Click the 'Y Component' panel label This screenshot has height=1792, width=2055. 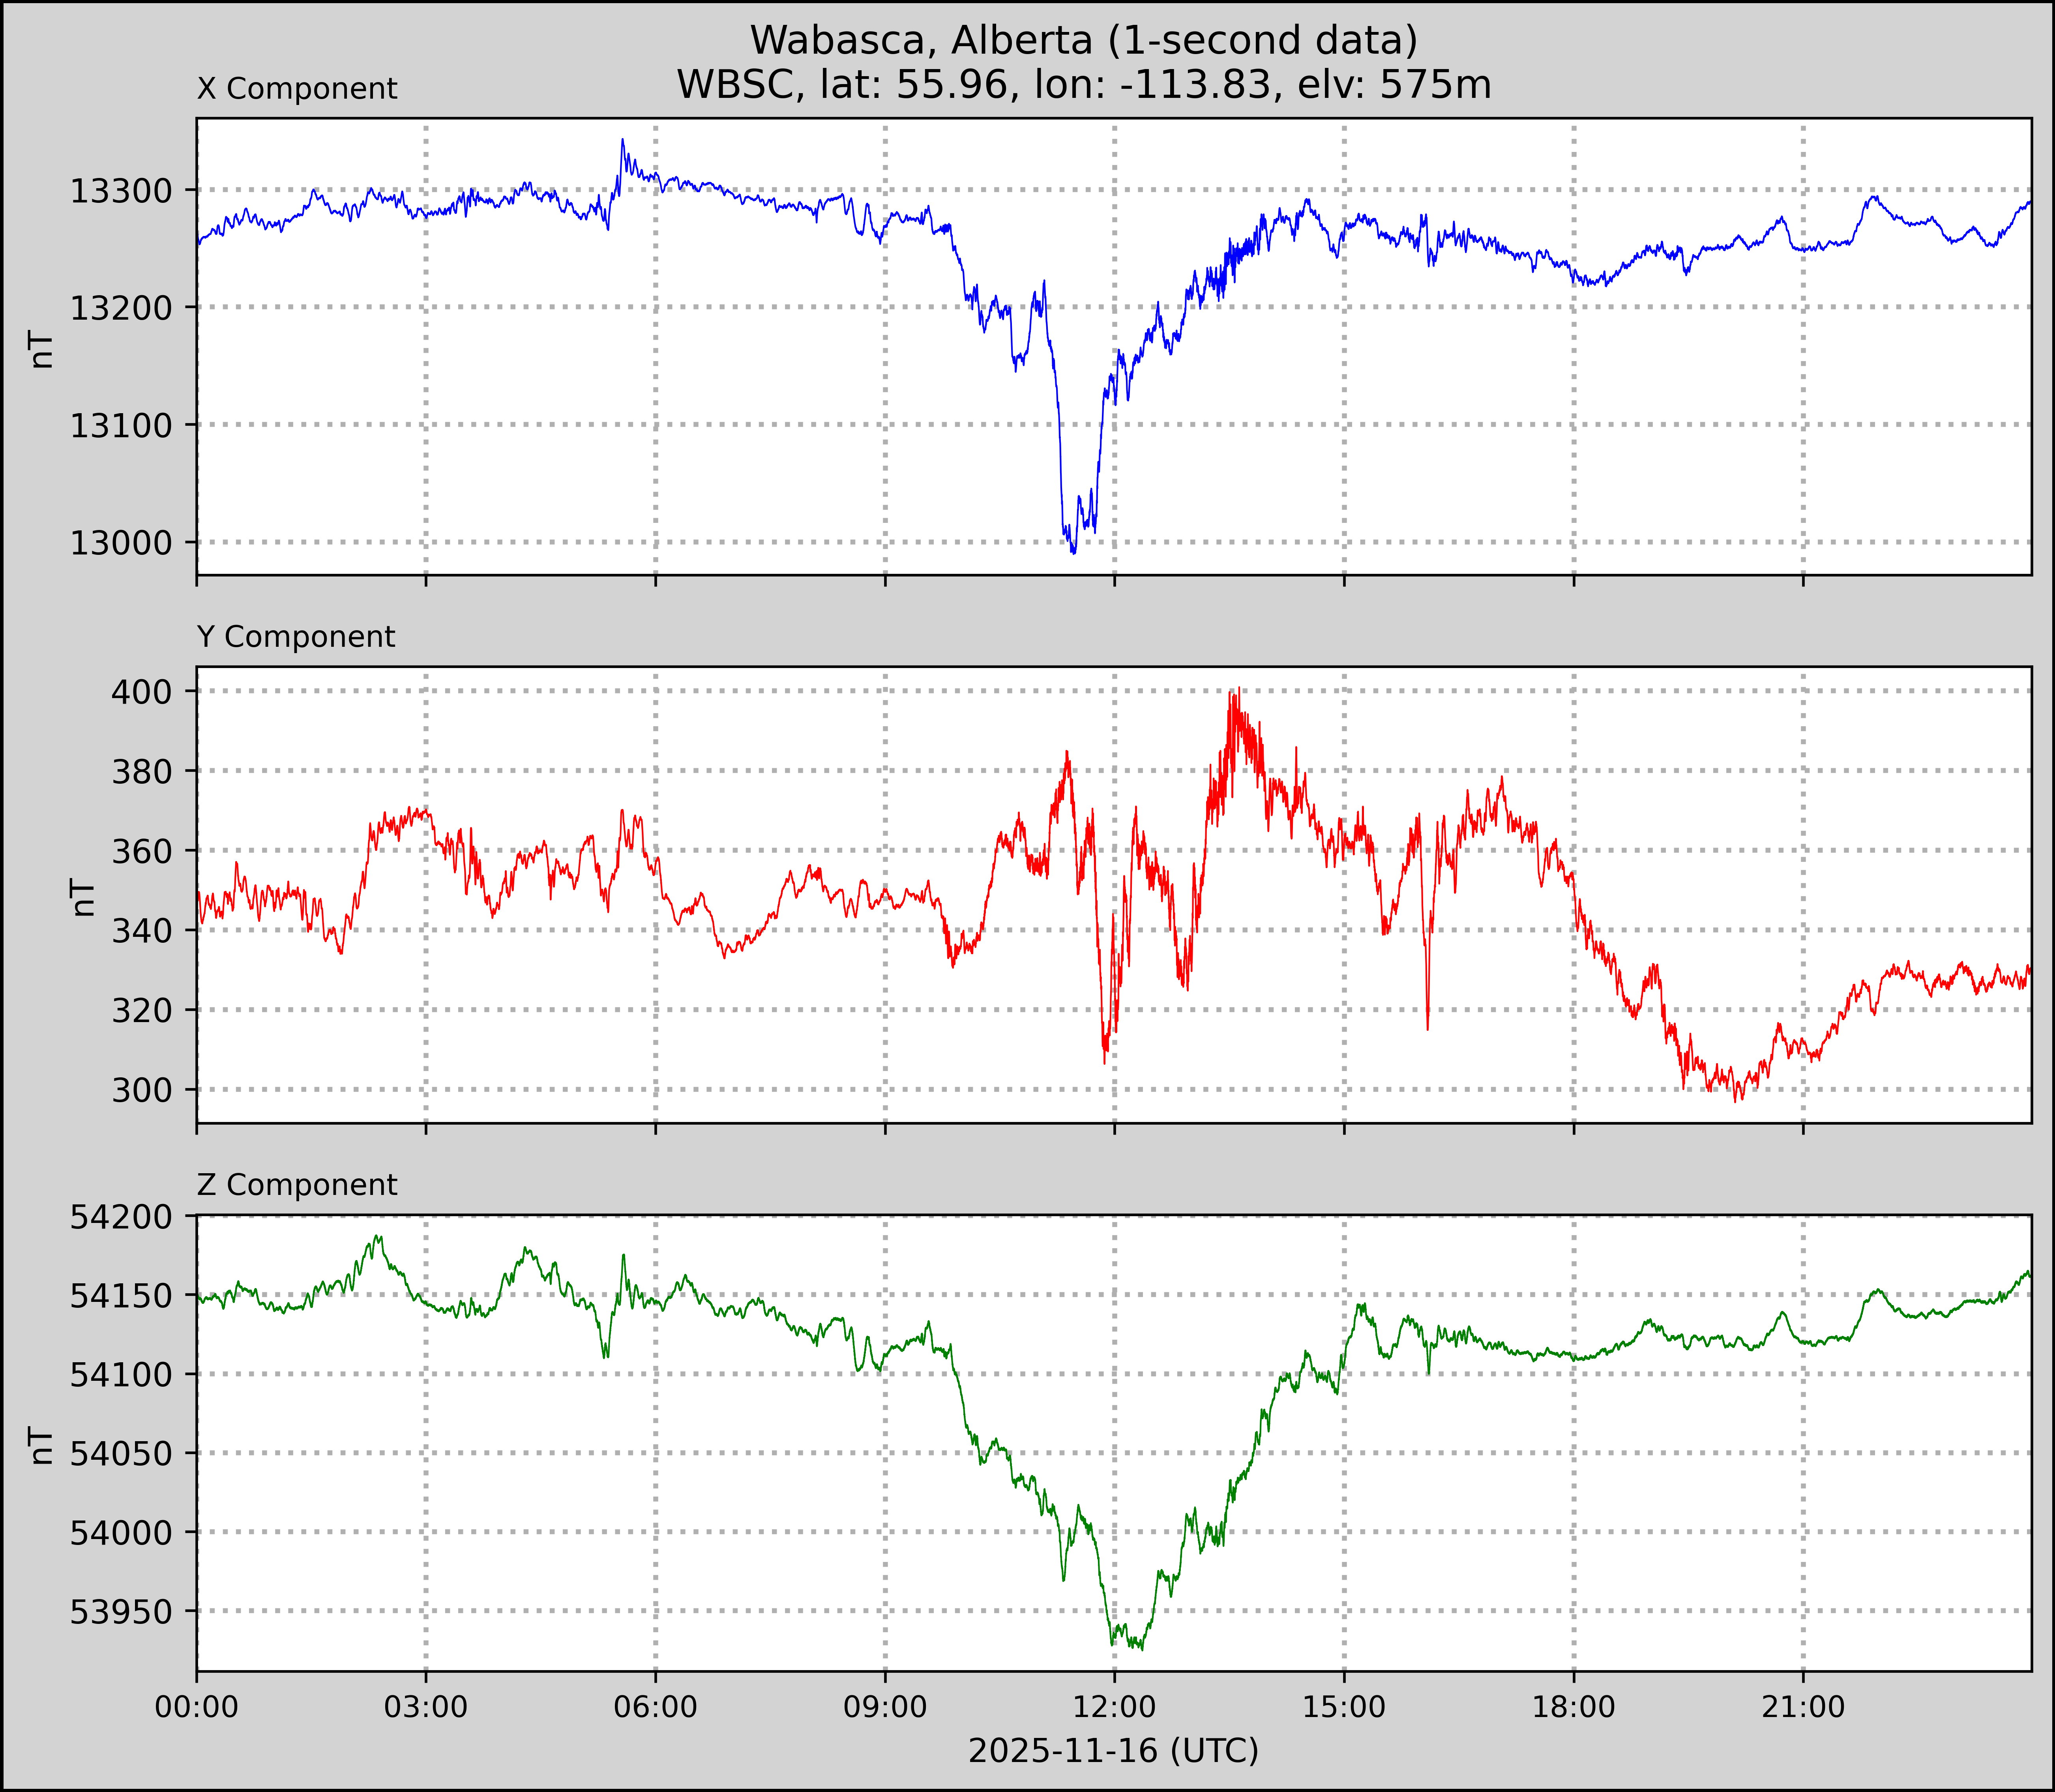point(296,637)
